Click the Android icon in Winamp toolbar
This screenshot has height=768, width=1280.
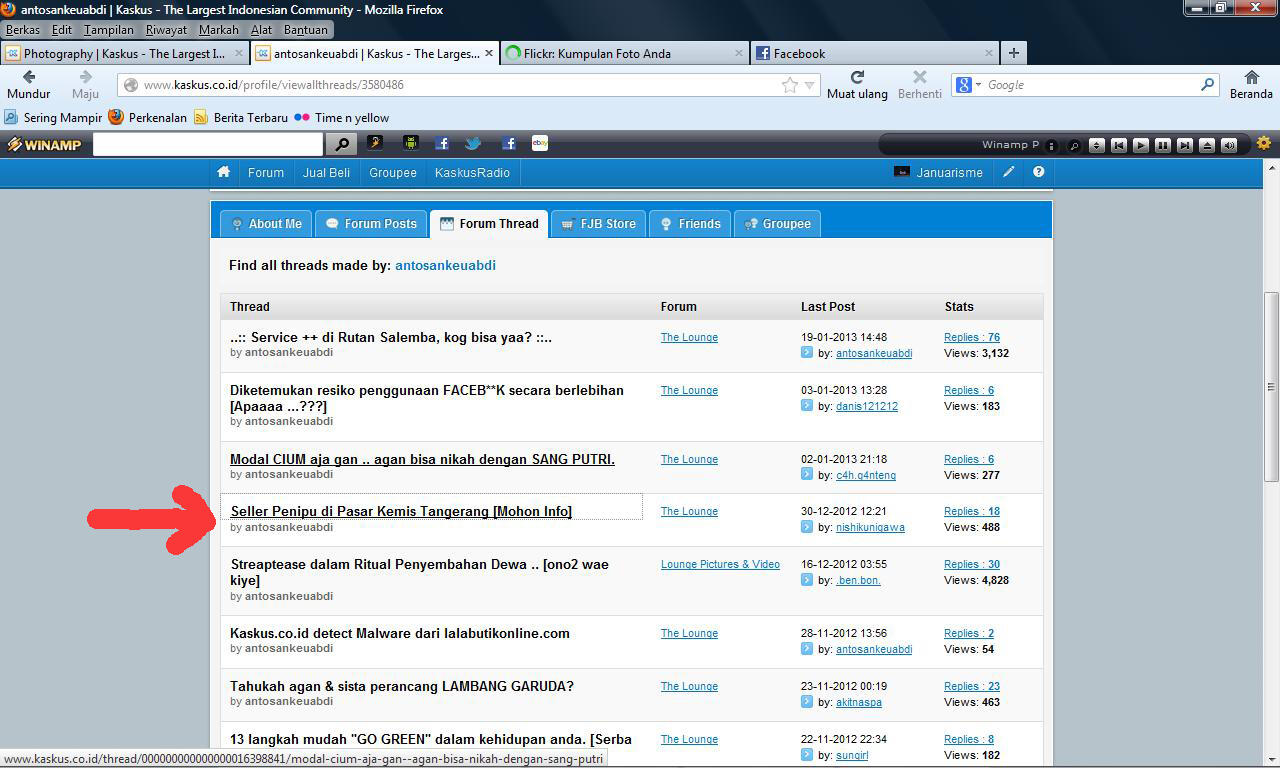[x=410, y=144]
